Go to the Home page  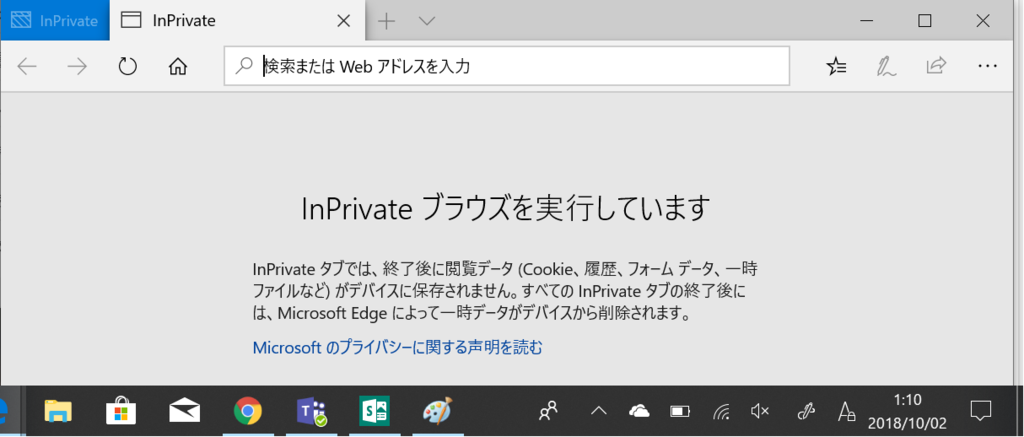(178, 66)
